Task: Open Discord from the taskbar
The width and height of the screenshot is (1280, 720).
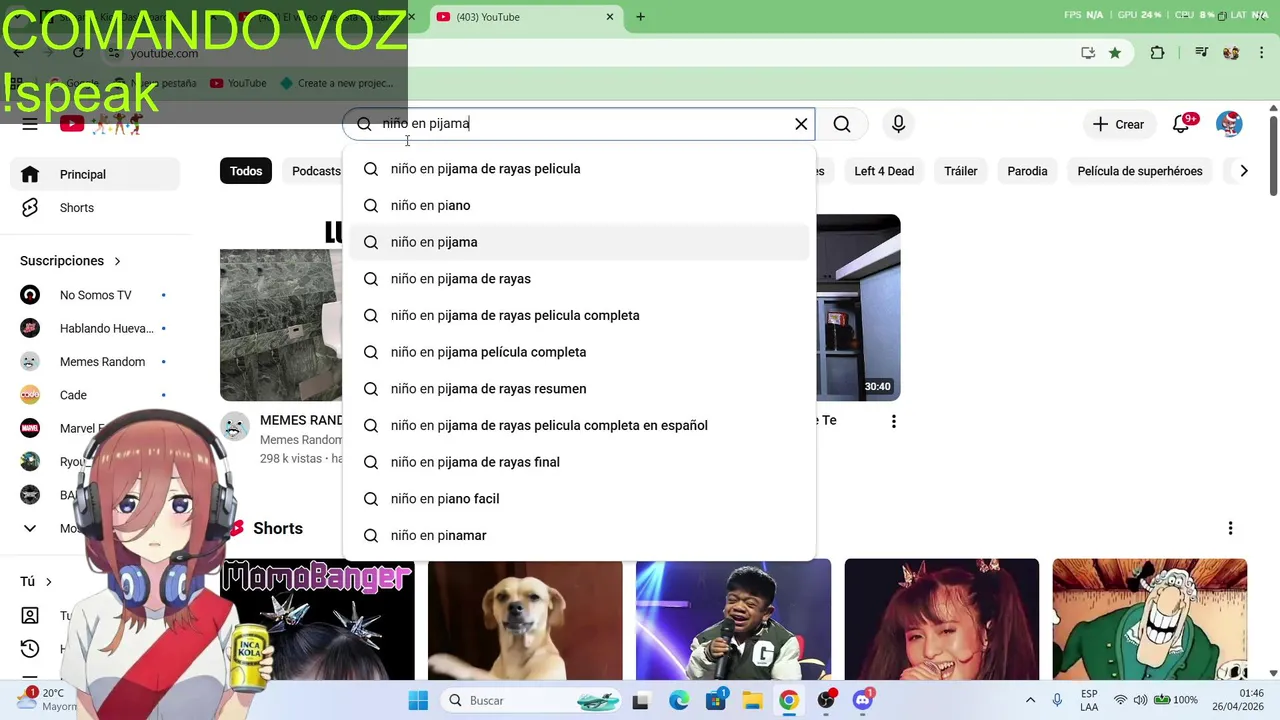Action: coord(862,701)
